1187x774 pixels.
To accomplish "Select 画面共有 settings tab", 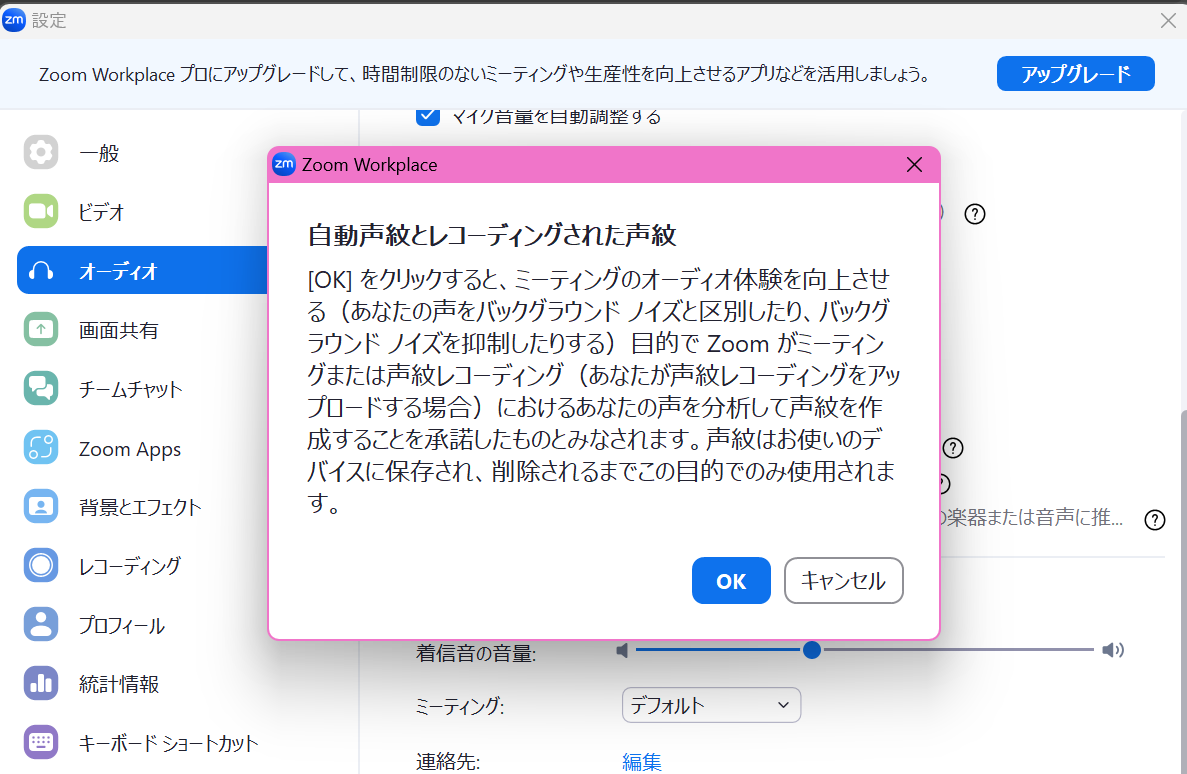I will (x=142, y=329).
